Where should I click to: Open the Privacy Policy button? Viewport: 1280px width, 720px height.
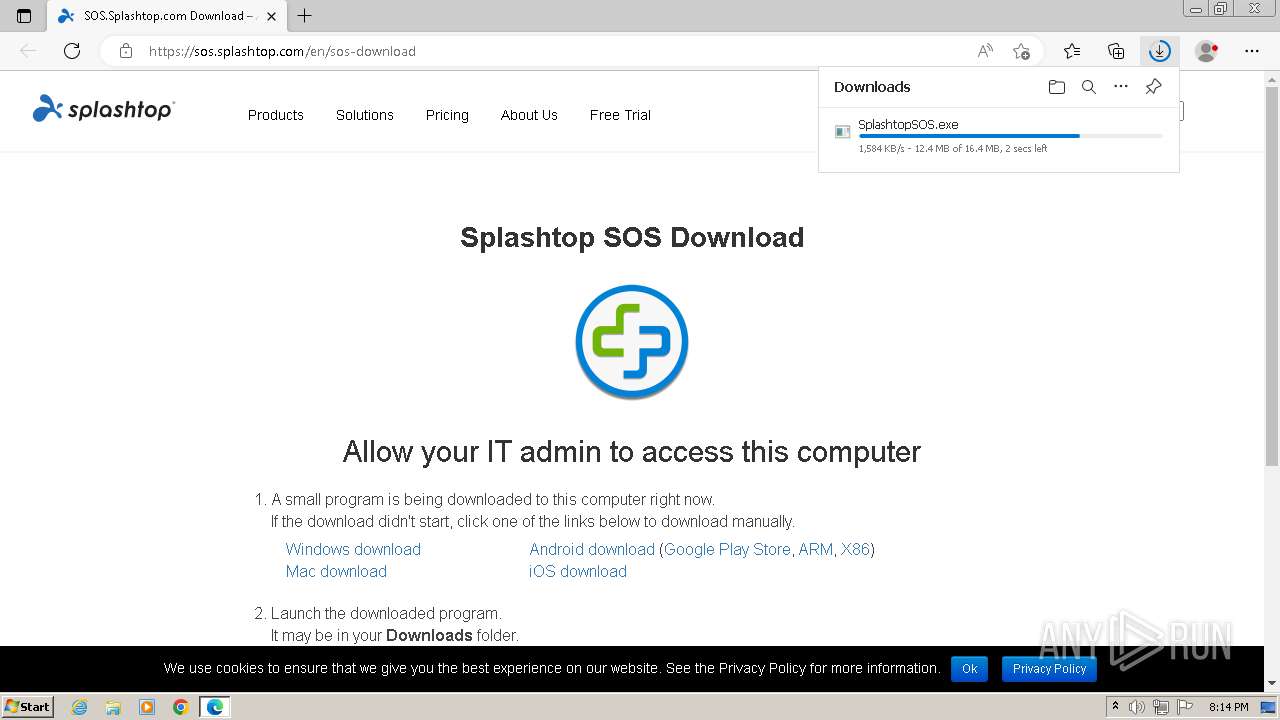click(1049, 669)
